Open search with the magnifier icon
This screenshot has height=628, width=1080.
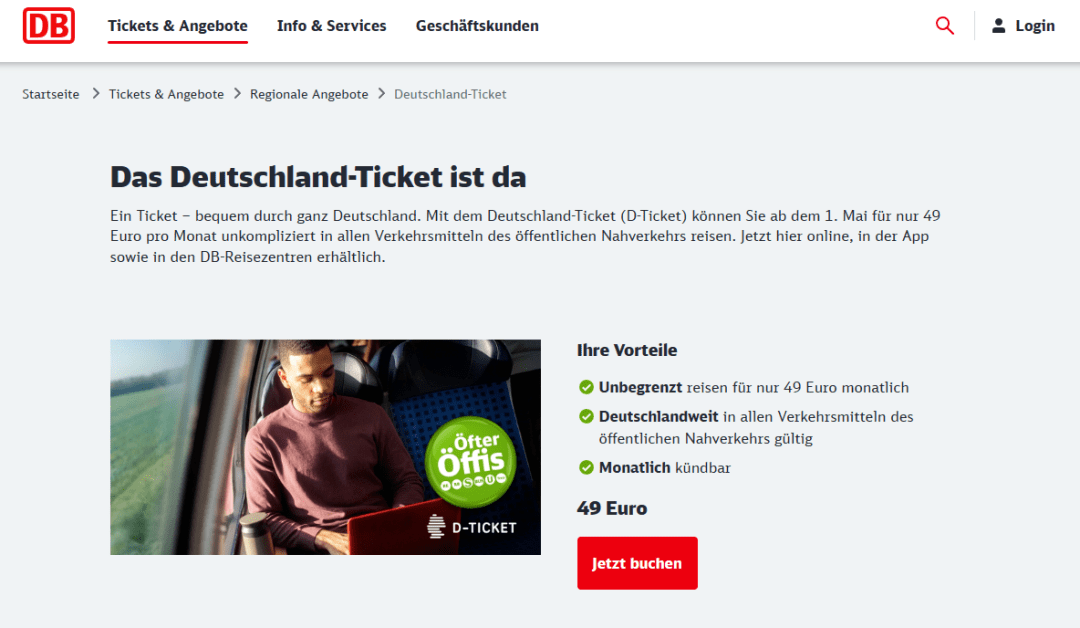point(945,26)
